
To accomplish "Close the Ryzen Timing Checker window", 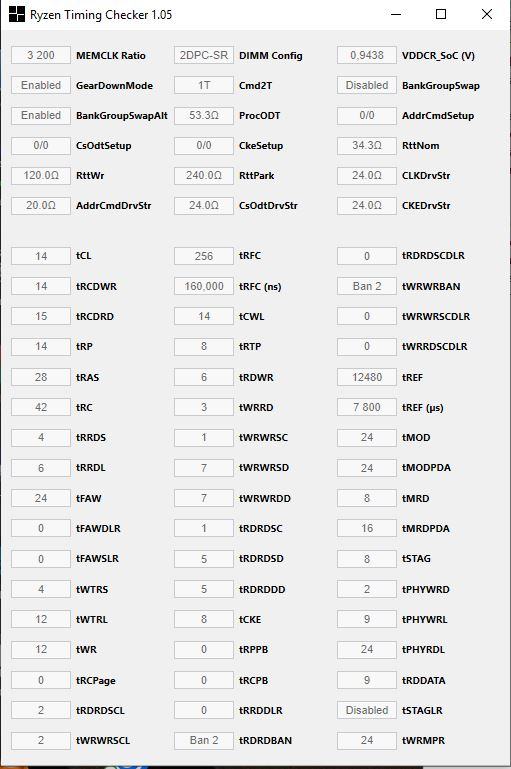I will [486, 14].
